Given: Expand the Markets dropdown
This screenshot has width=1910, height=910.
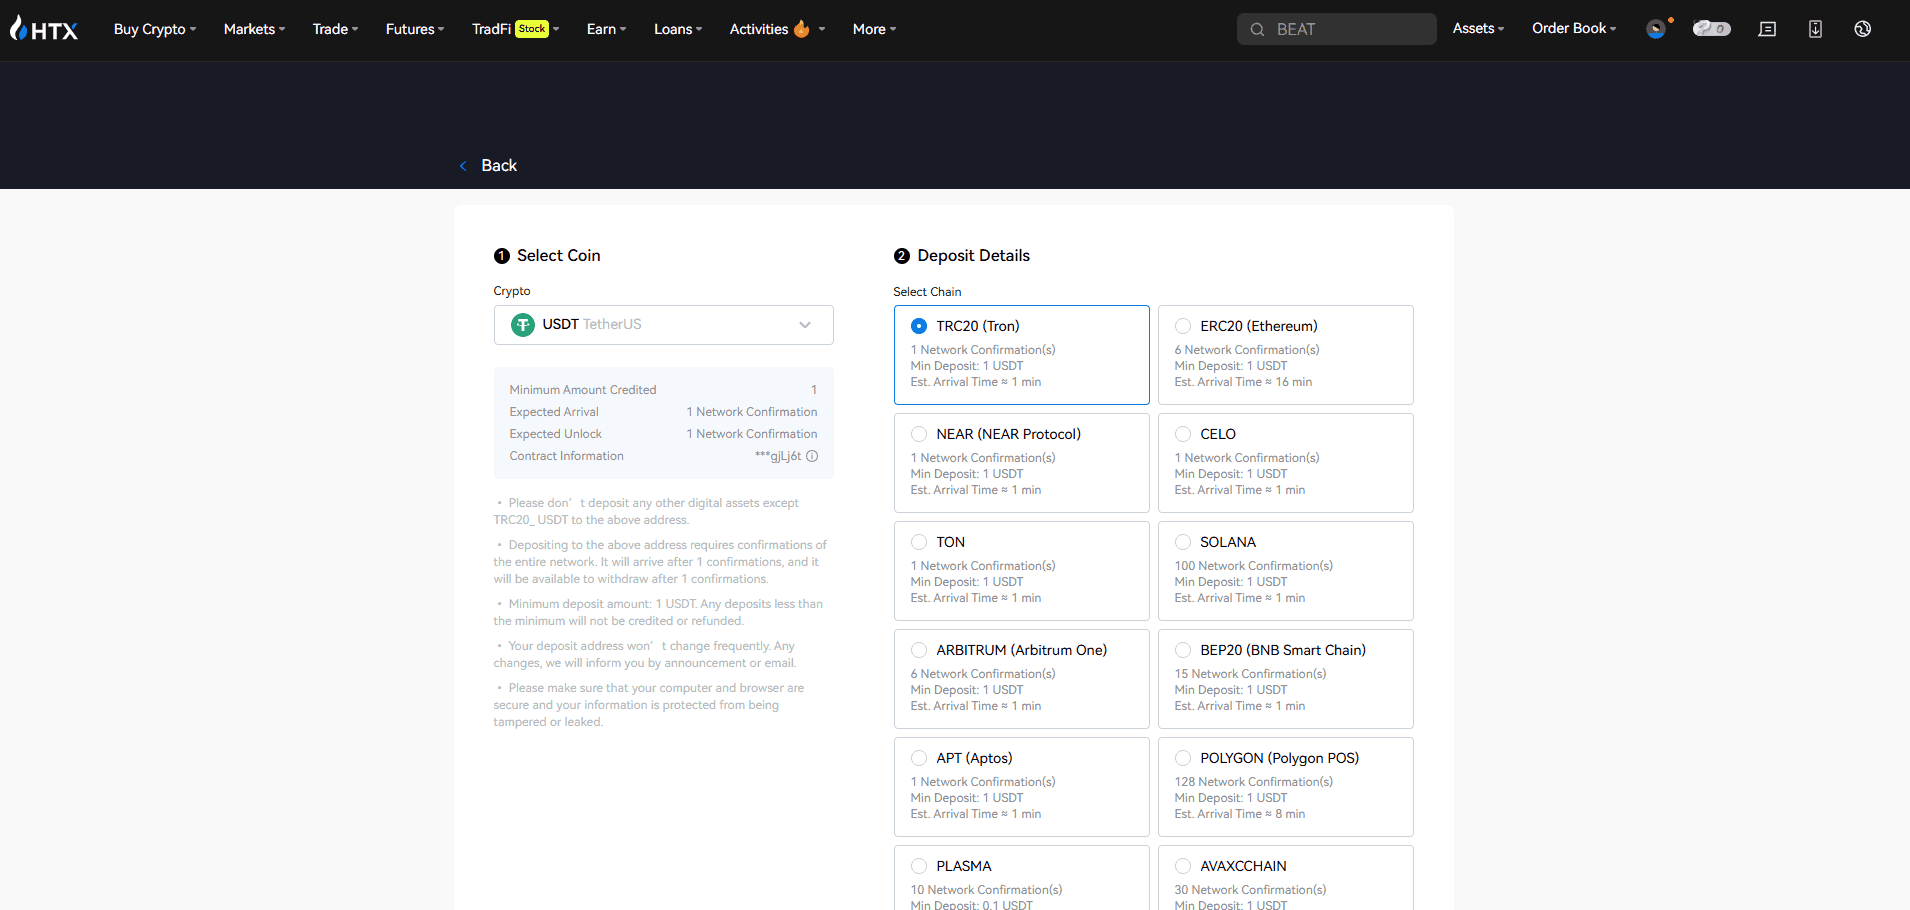Looking at the screenshot, I should point(254,29).
